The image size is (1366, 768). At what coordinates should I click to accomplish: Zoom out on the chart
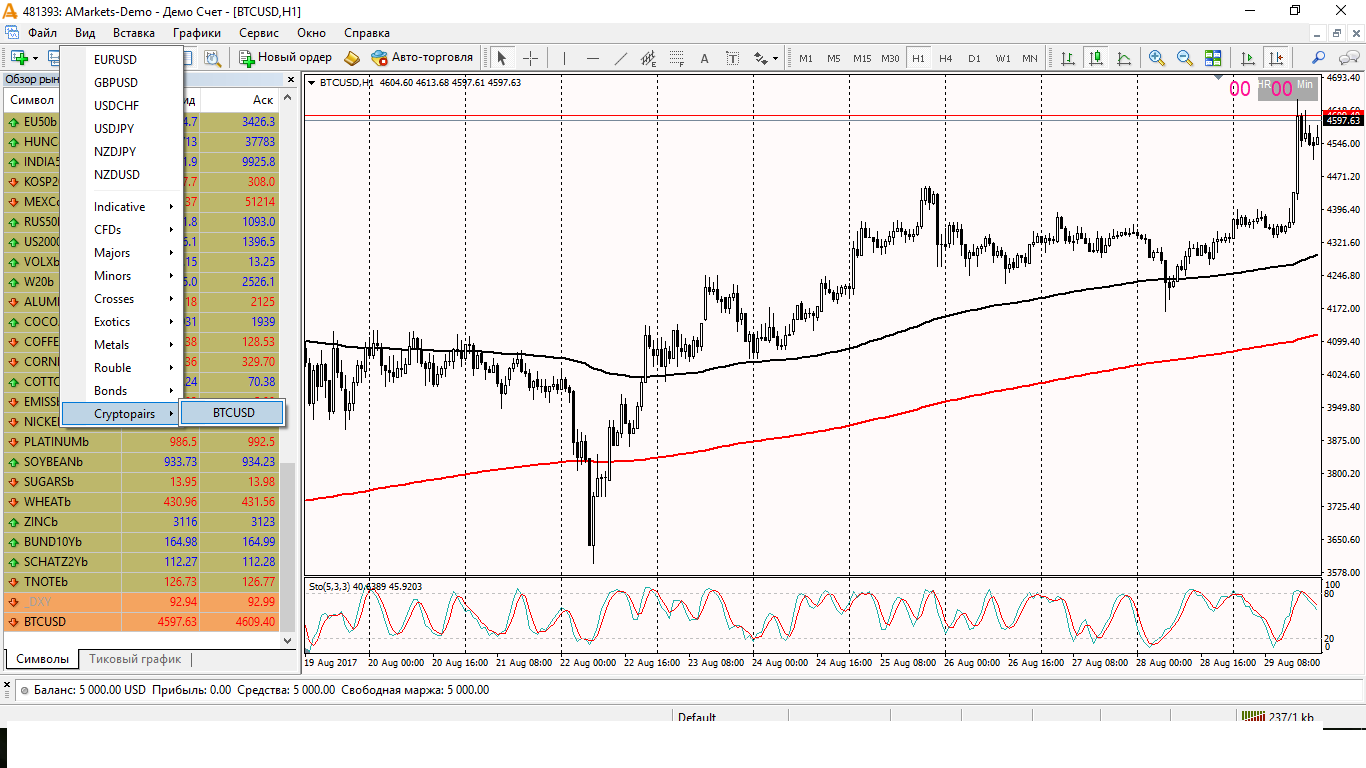pyautogui.click(x=1185, y=58)
